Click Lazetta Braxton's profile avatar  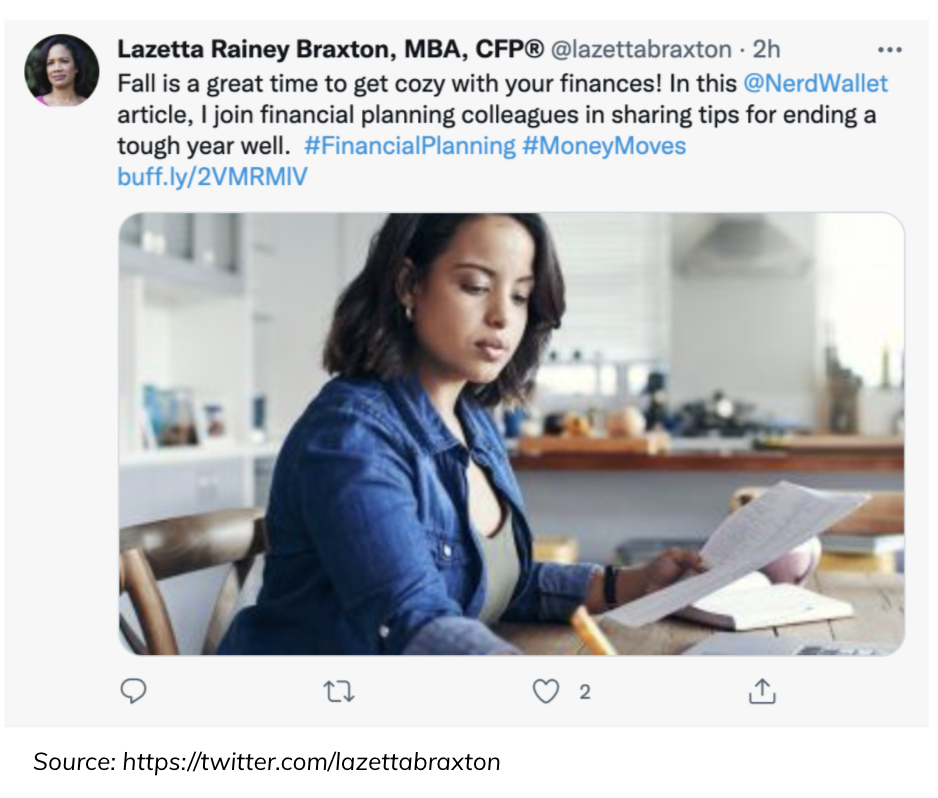(x=62, y=70)
